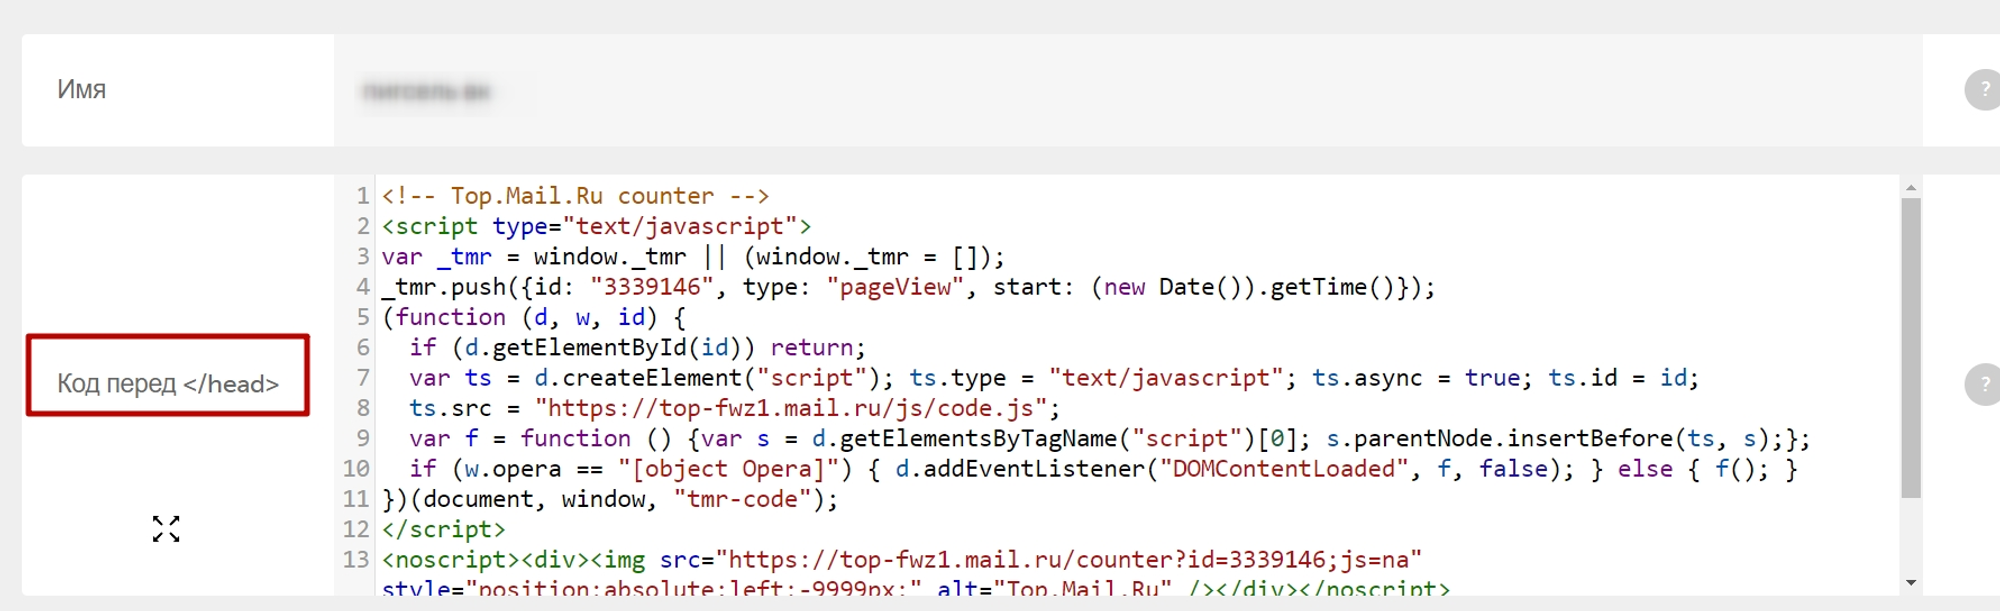Image resolution: width=2000 pixels, height=611 pixels.
Task: Place cursor on 'Top.Mail.Ru counter' comment line
Action: coord(575,196)
